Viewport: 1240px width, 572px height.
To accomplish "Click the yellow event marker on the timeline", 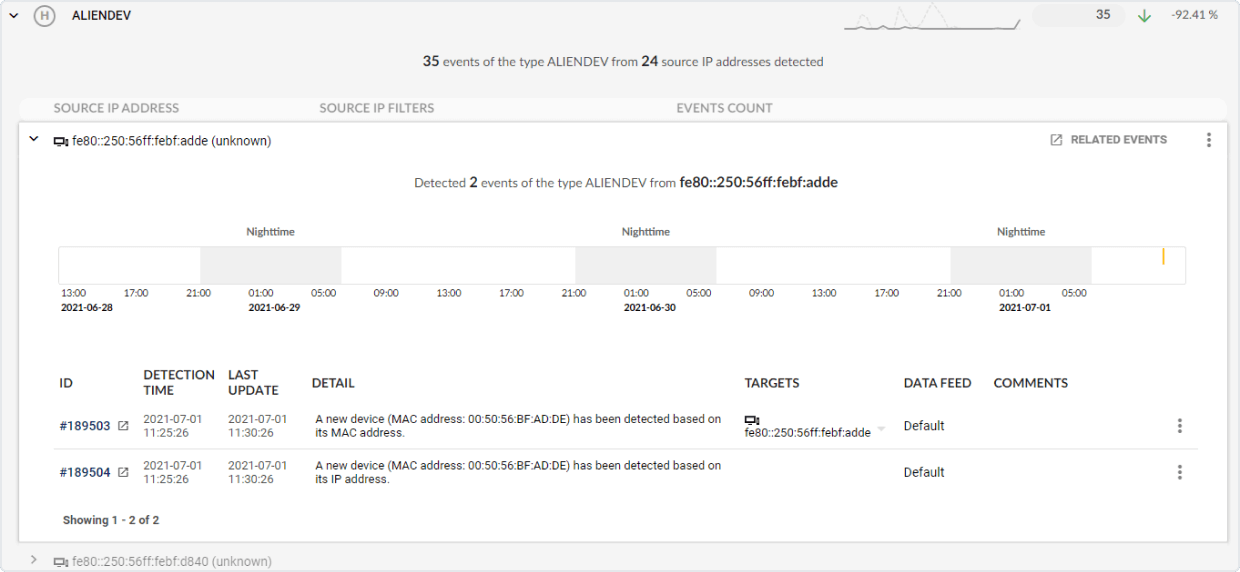I will (x=1163, y=257).
